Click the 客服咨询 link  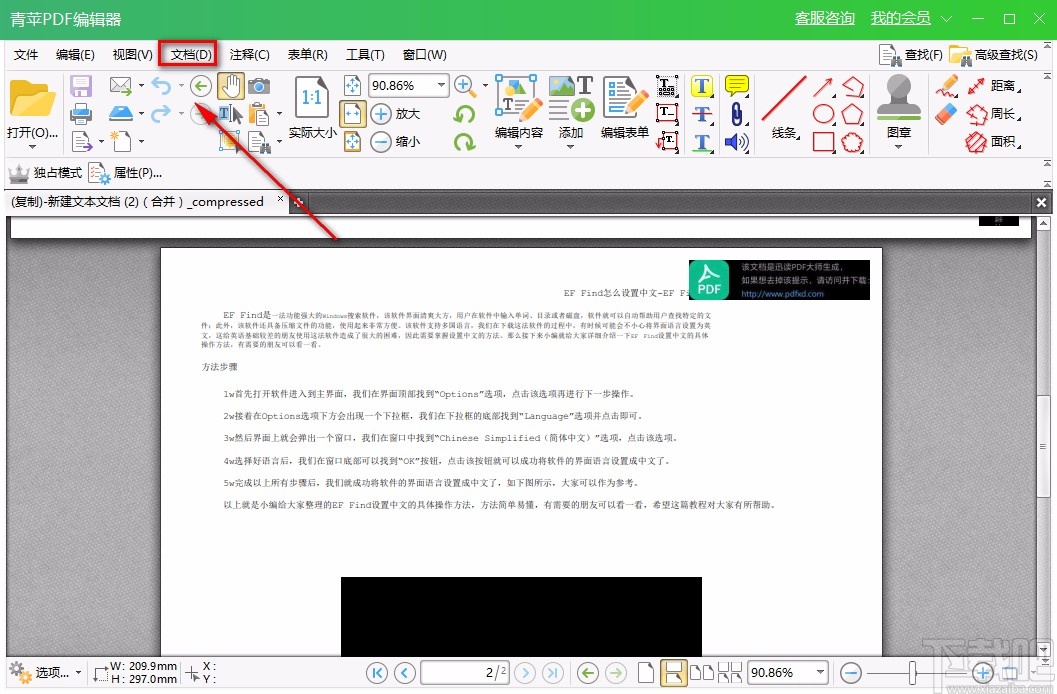pos(824,18)
